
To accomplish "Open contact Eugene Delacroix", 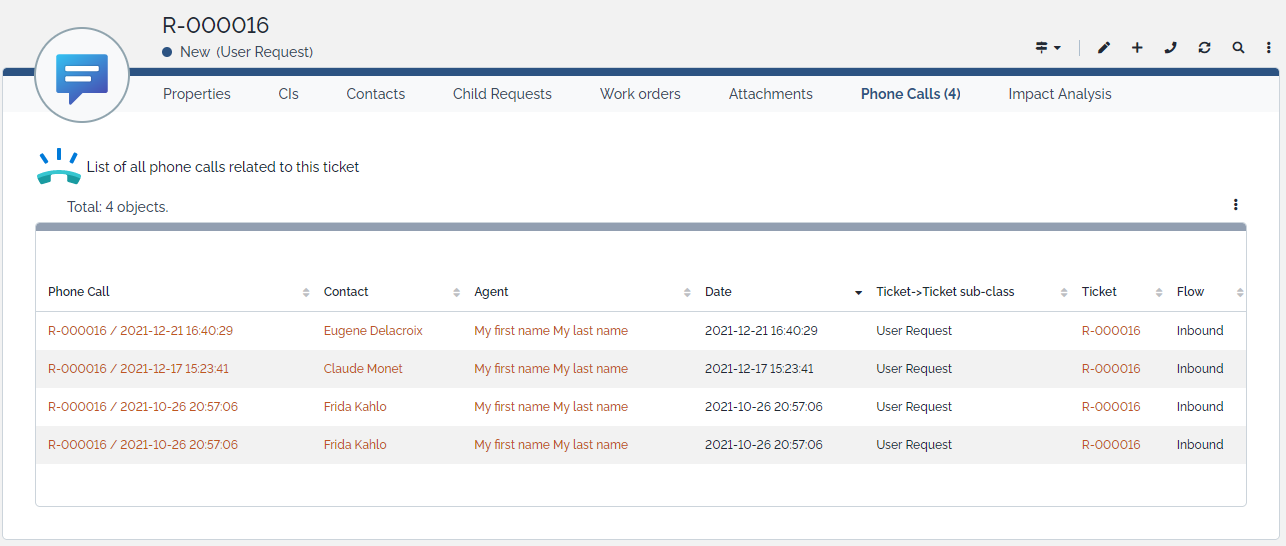I will (x=373, y=331).
